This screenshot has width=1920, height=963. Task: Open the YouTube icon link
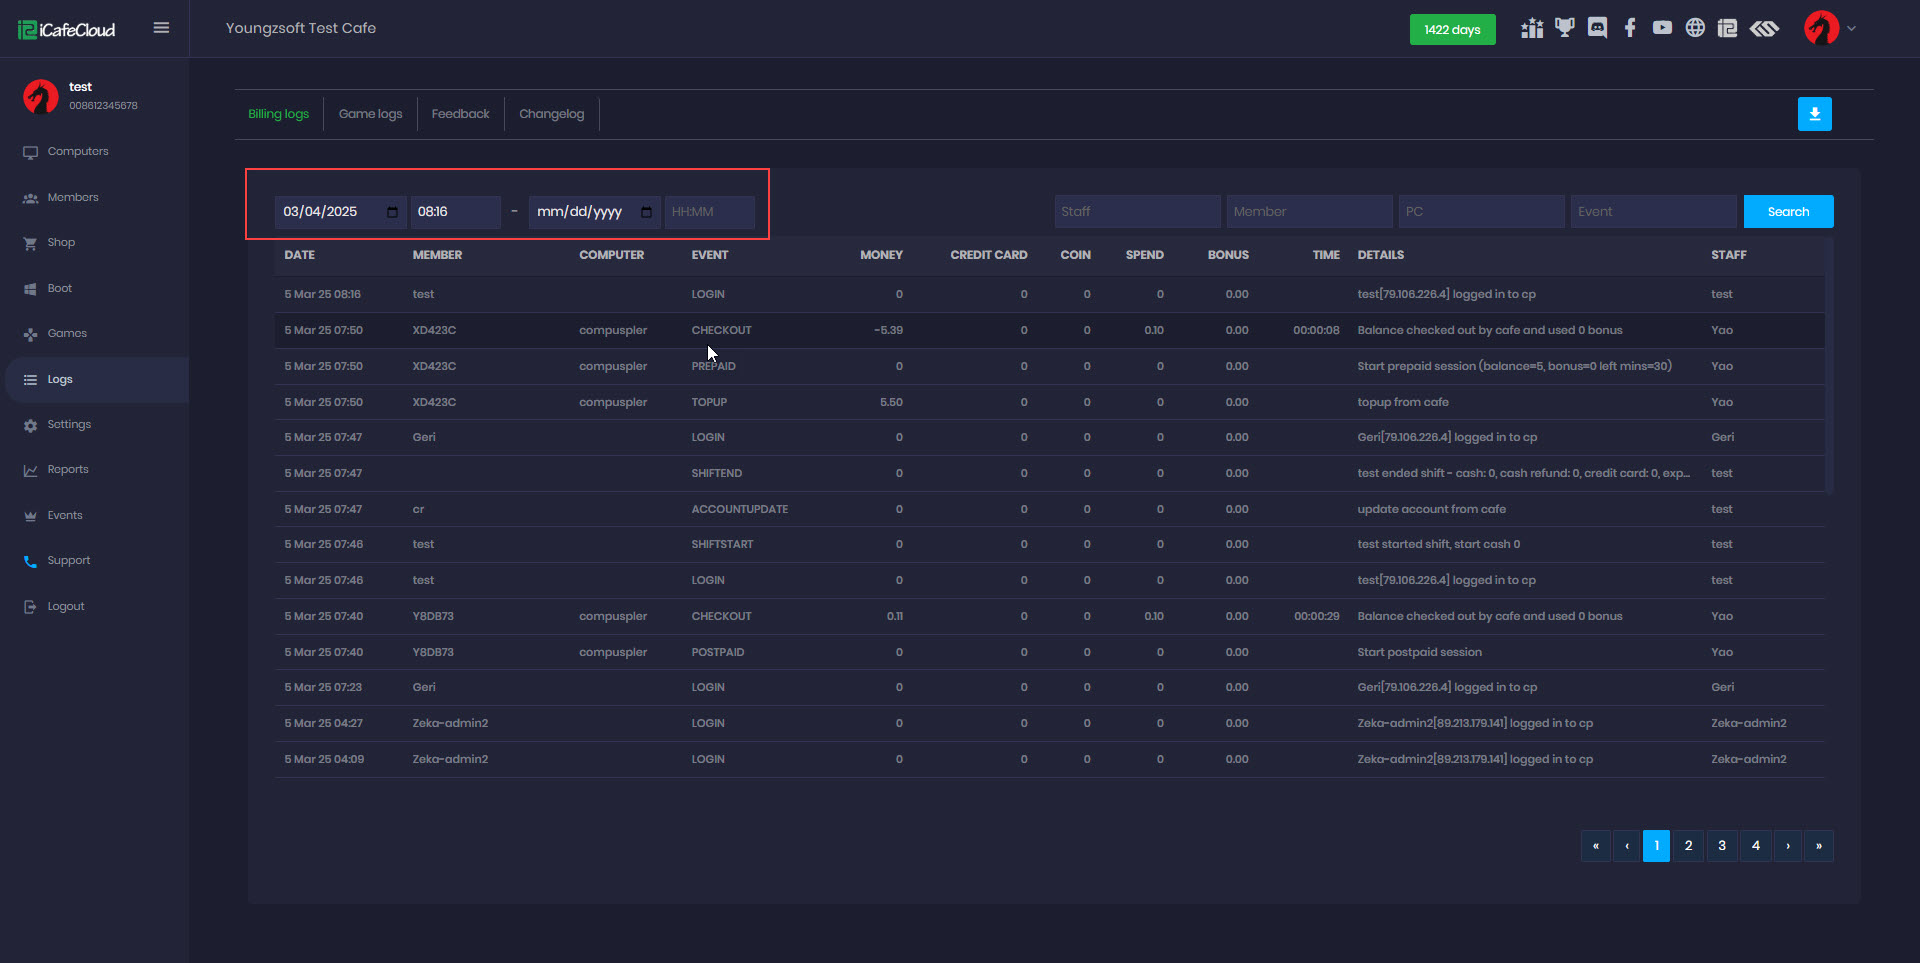1662,28
